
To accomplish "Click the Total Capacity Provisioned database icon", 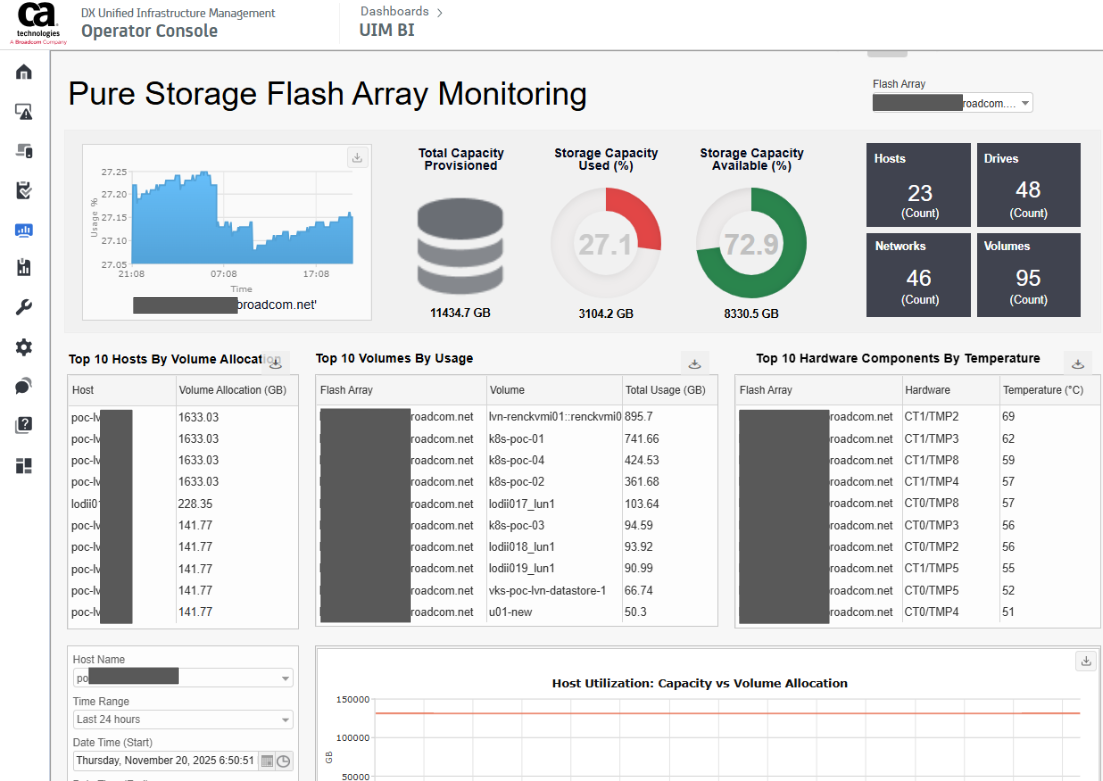I will coord(460,246).
